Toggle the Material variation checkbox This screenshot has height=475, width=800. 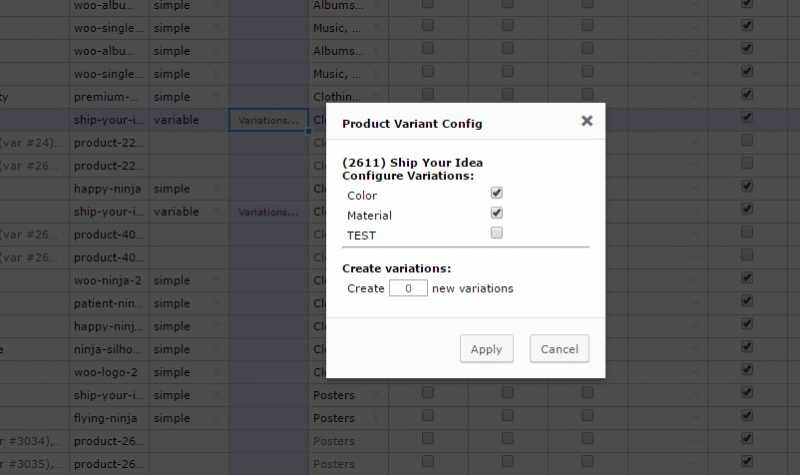tap(496, 213)
